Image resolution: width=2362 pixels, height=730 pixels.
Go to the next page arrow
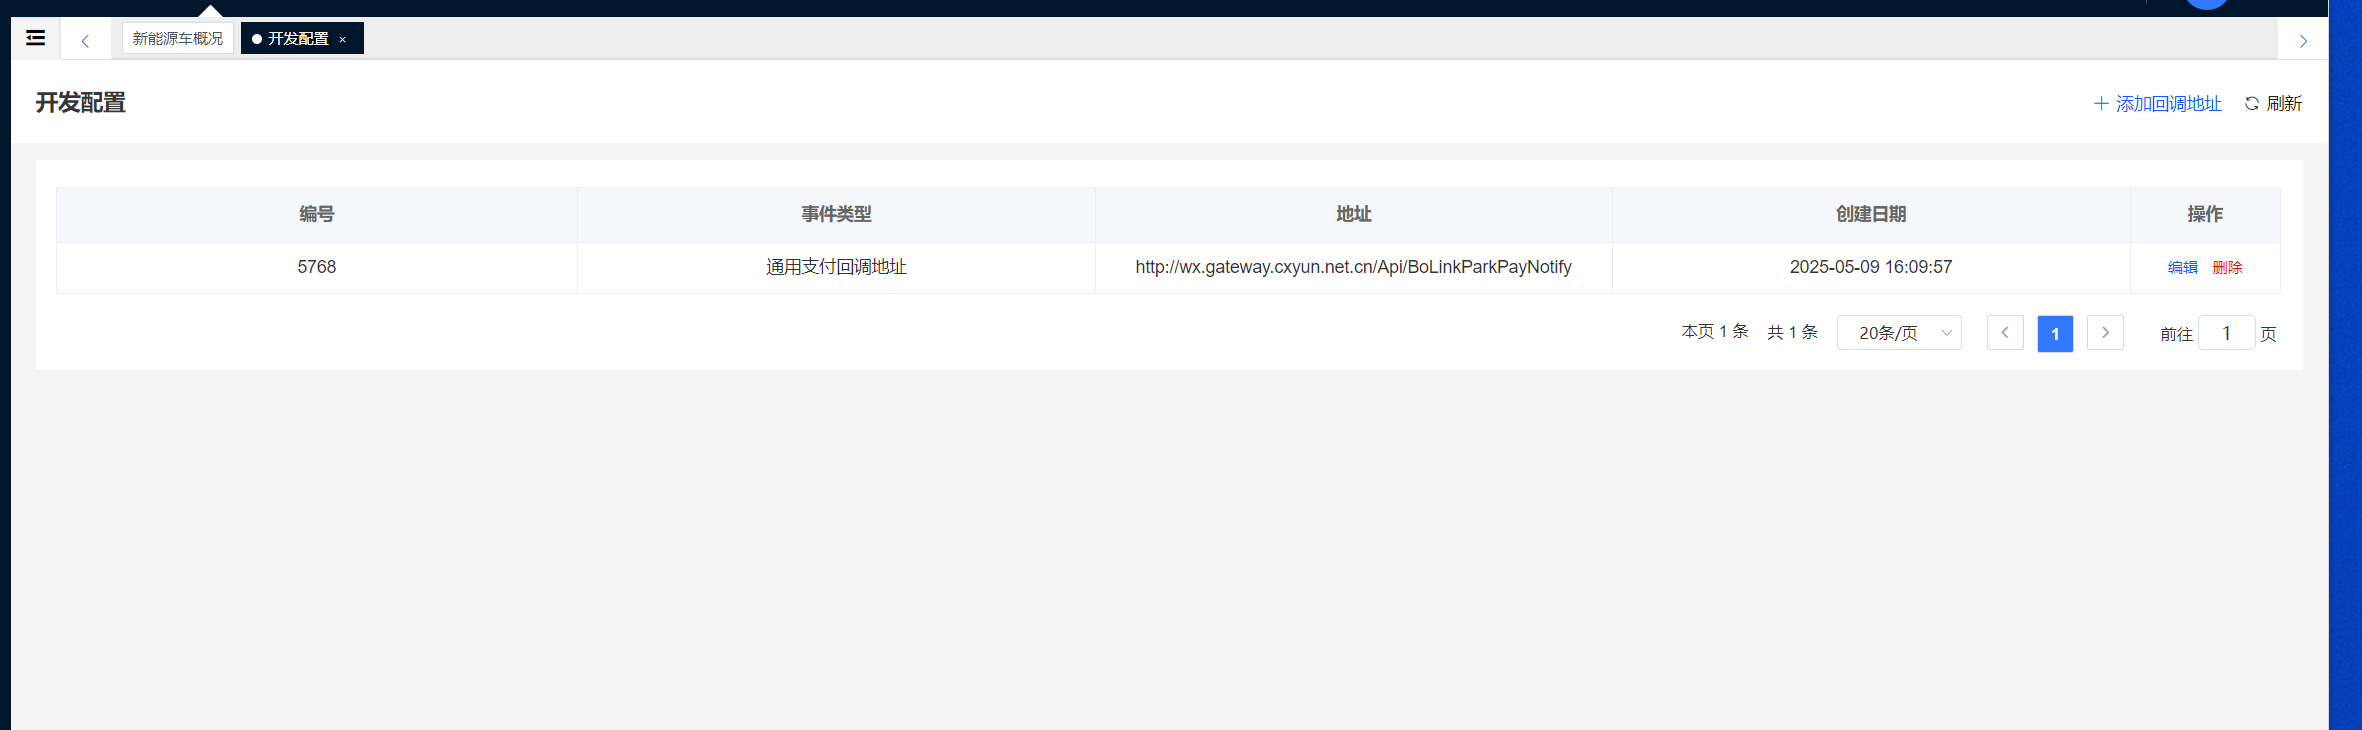tap(2105, 333)
